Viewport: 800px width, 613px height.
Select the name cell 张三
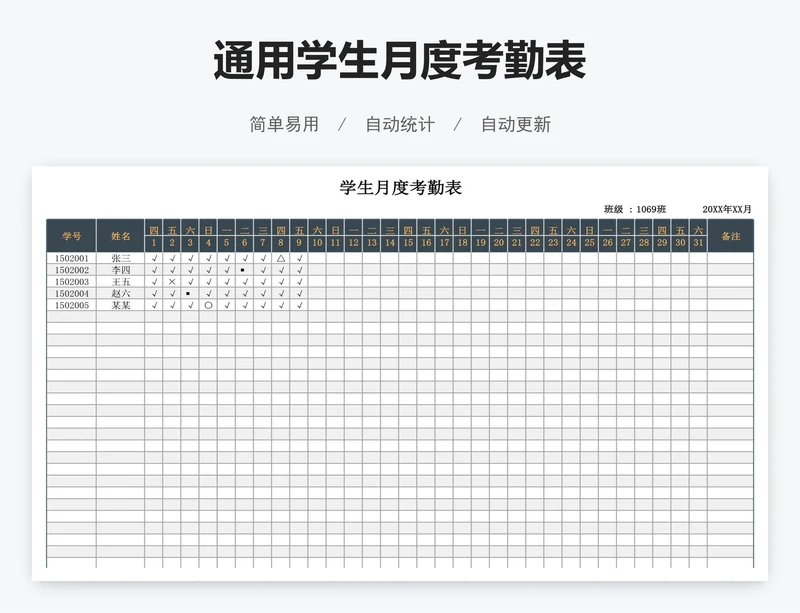tap(120, 258)
